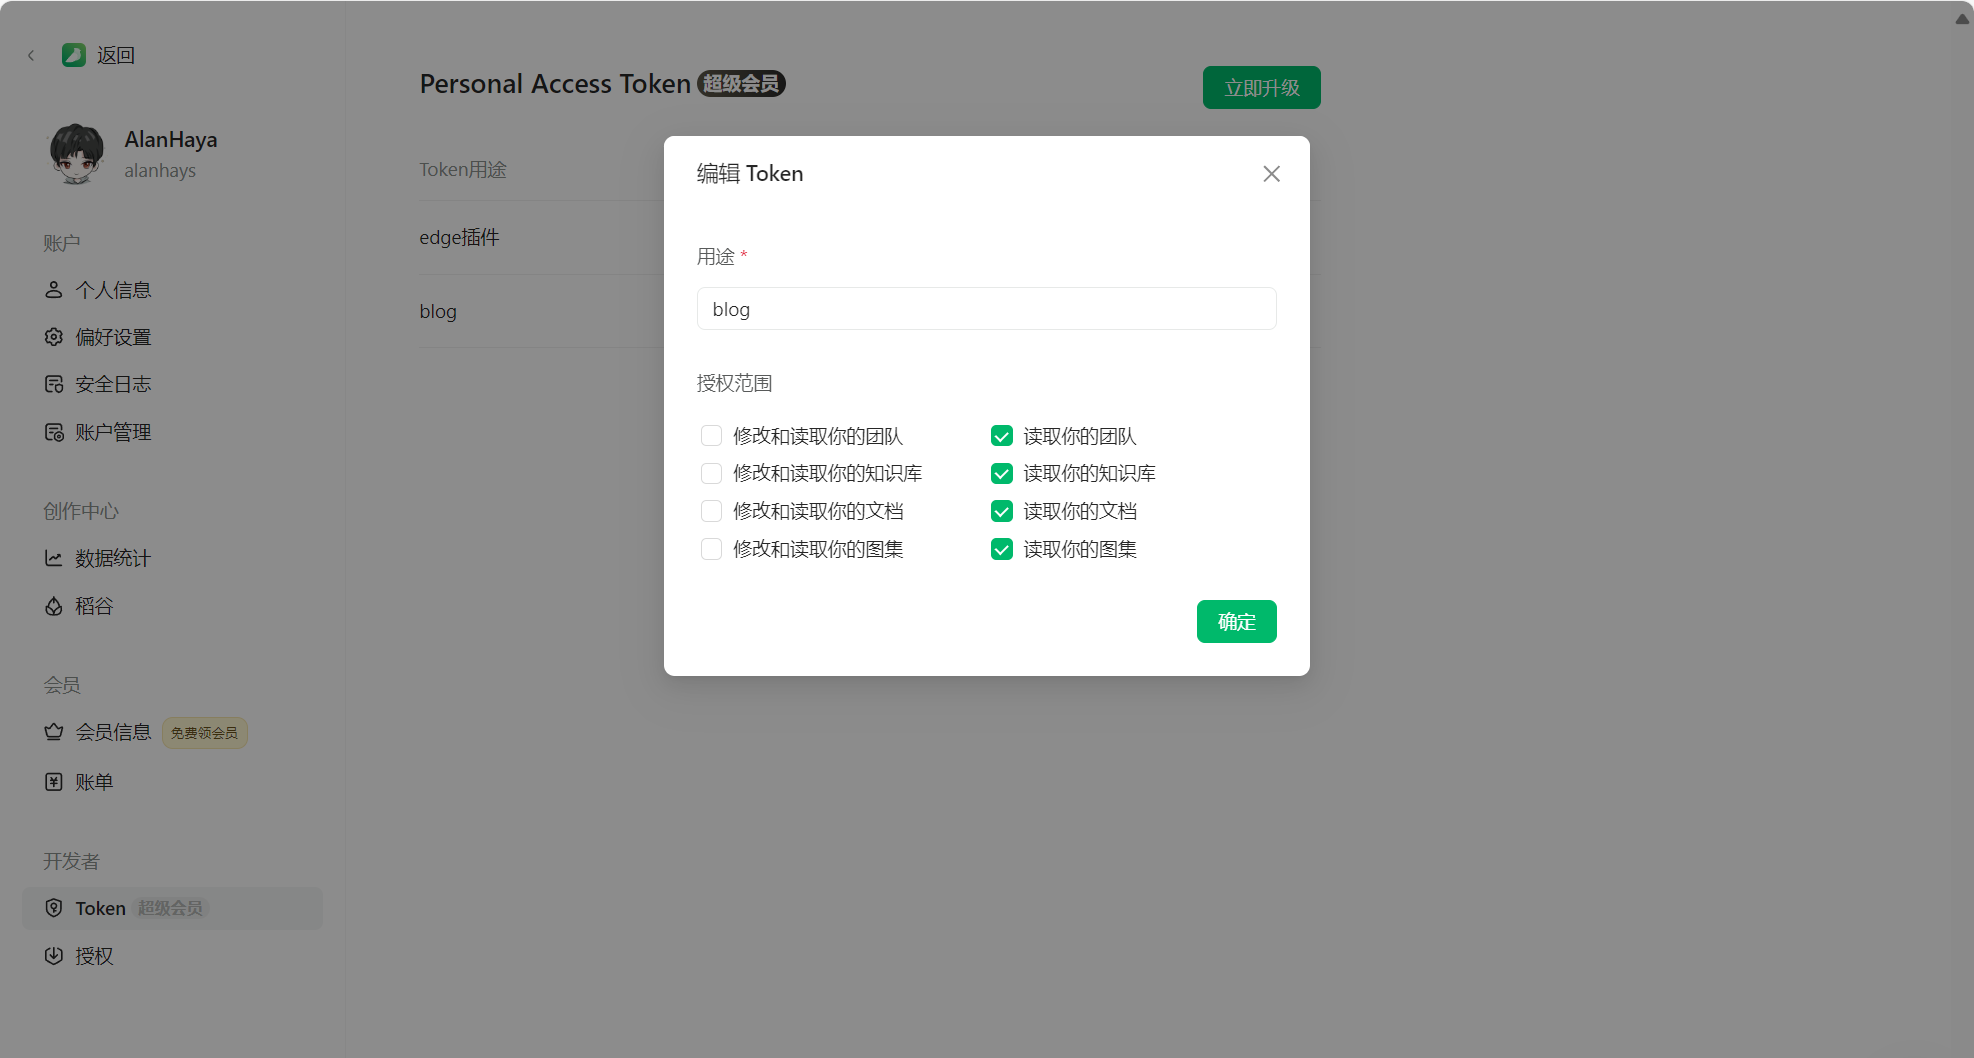
Task: Uncheck 读取你的知识库 checkbox
Action: 1001,474
